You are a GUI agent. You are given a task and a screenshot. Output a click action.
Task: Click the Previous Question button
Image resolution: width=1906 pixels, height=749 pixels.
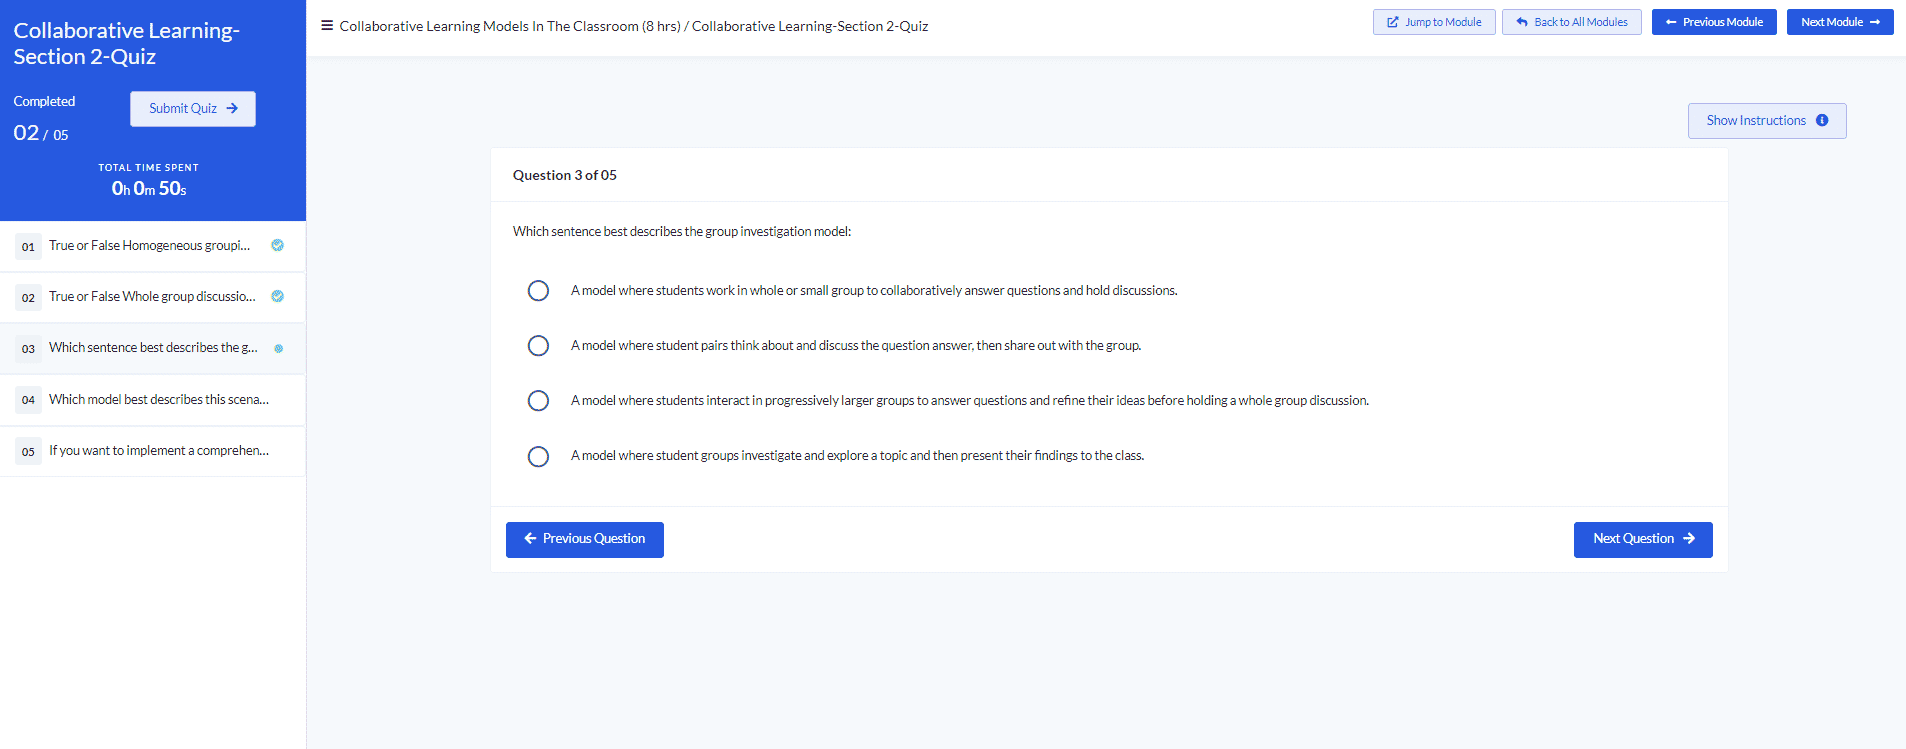click(x=585, y=539)
